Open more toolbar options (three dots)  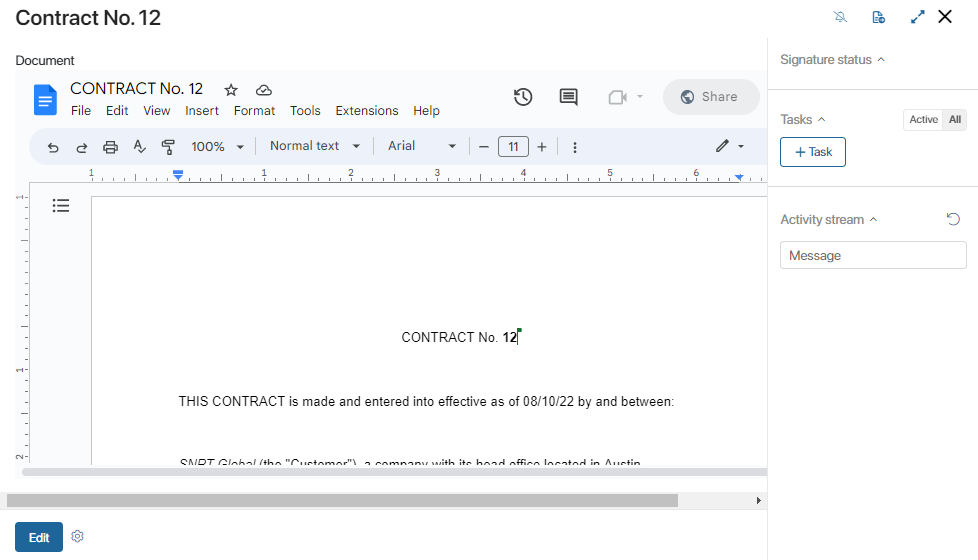pos(575,147)
